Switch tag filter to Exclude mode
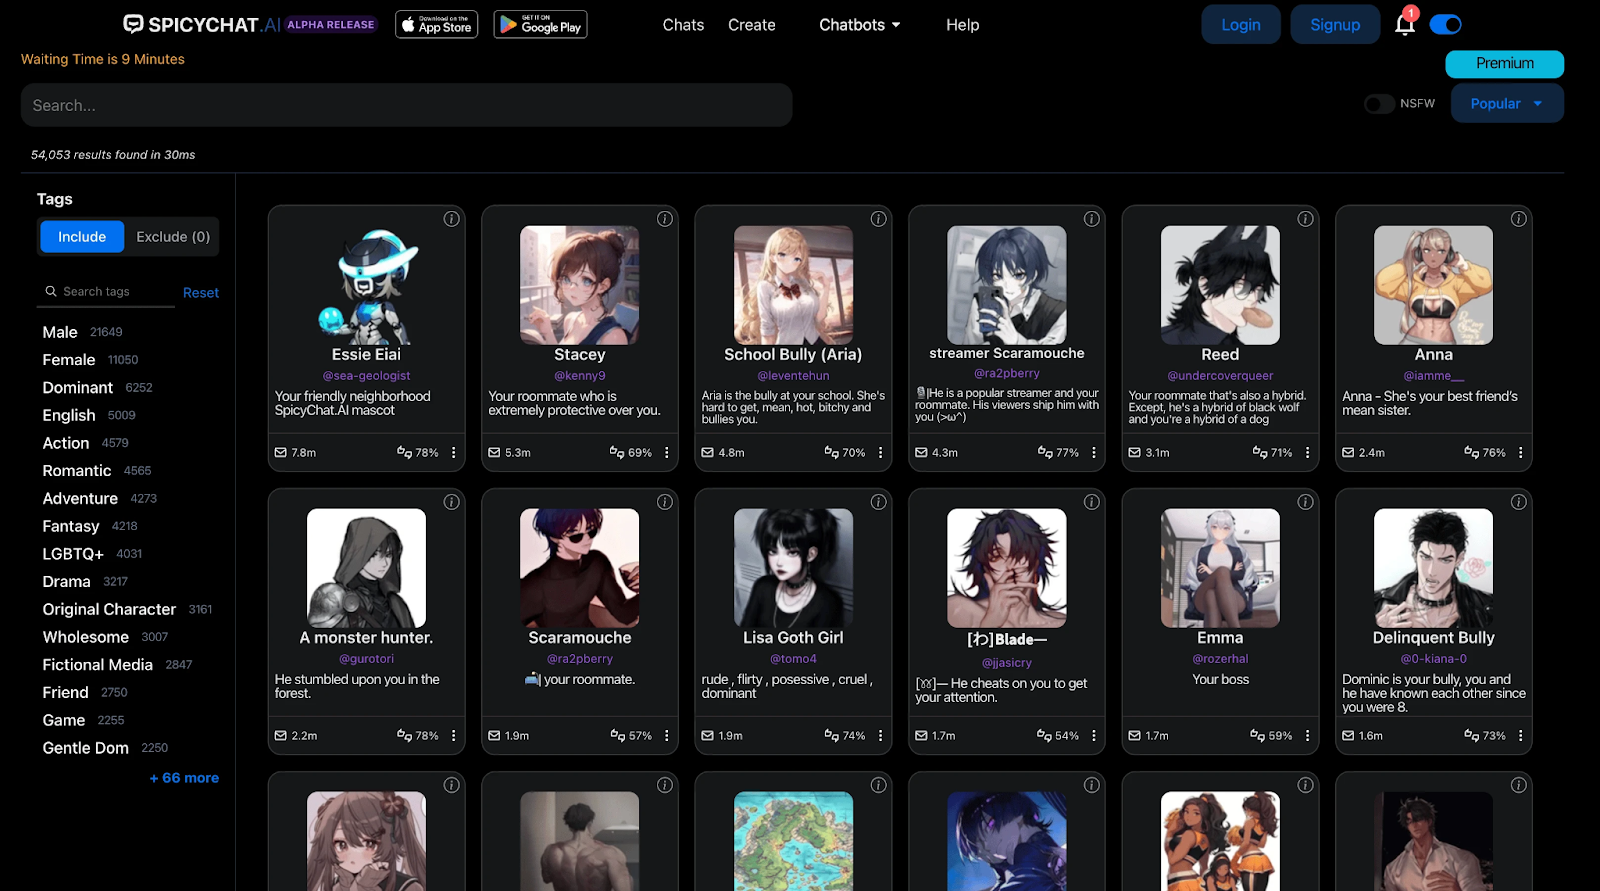Image resolution: width=1600 pixels, height=891 pixels. tap(173, 237)
